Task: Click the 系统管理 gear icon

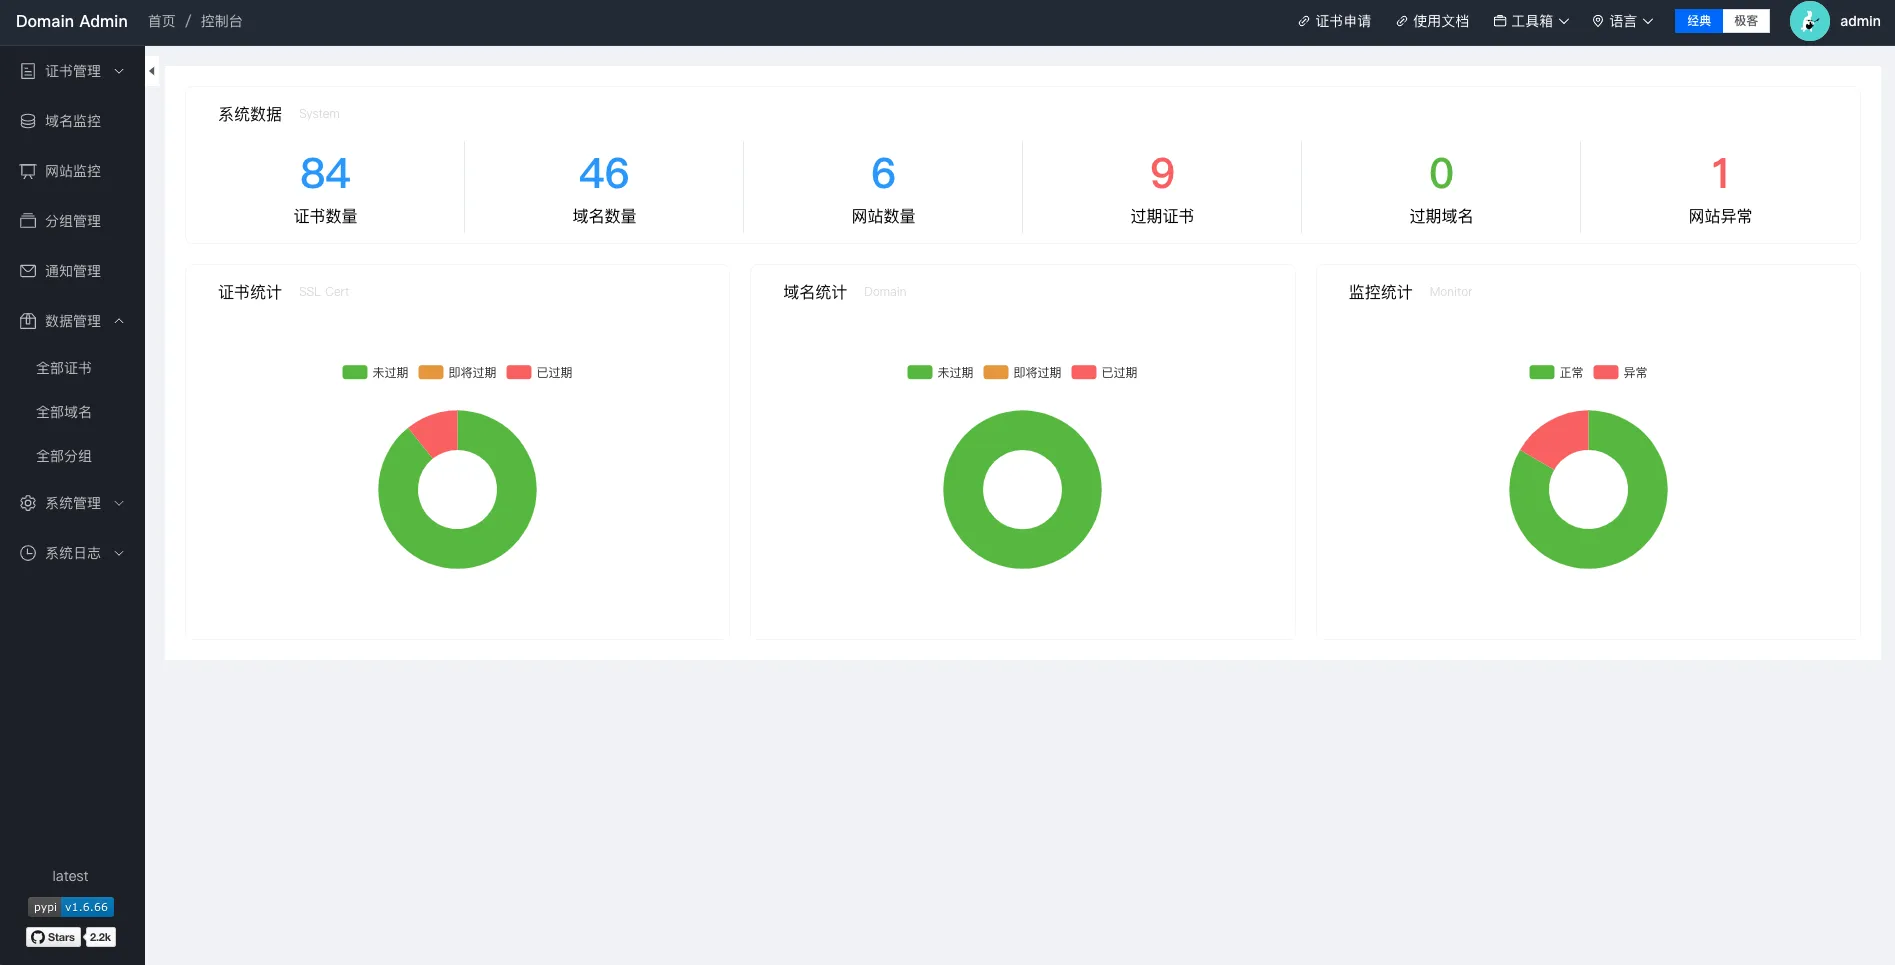Action: click(28, 503)
